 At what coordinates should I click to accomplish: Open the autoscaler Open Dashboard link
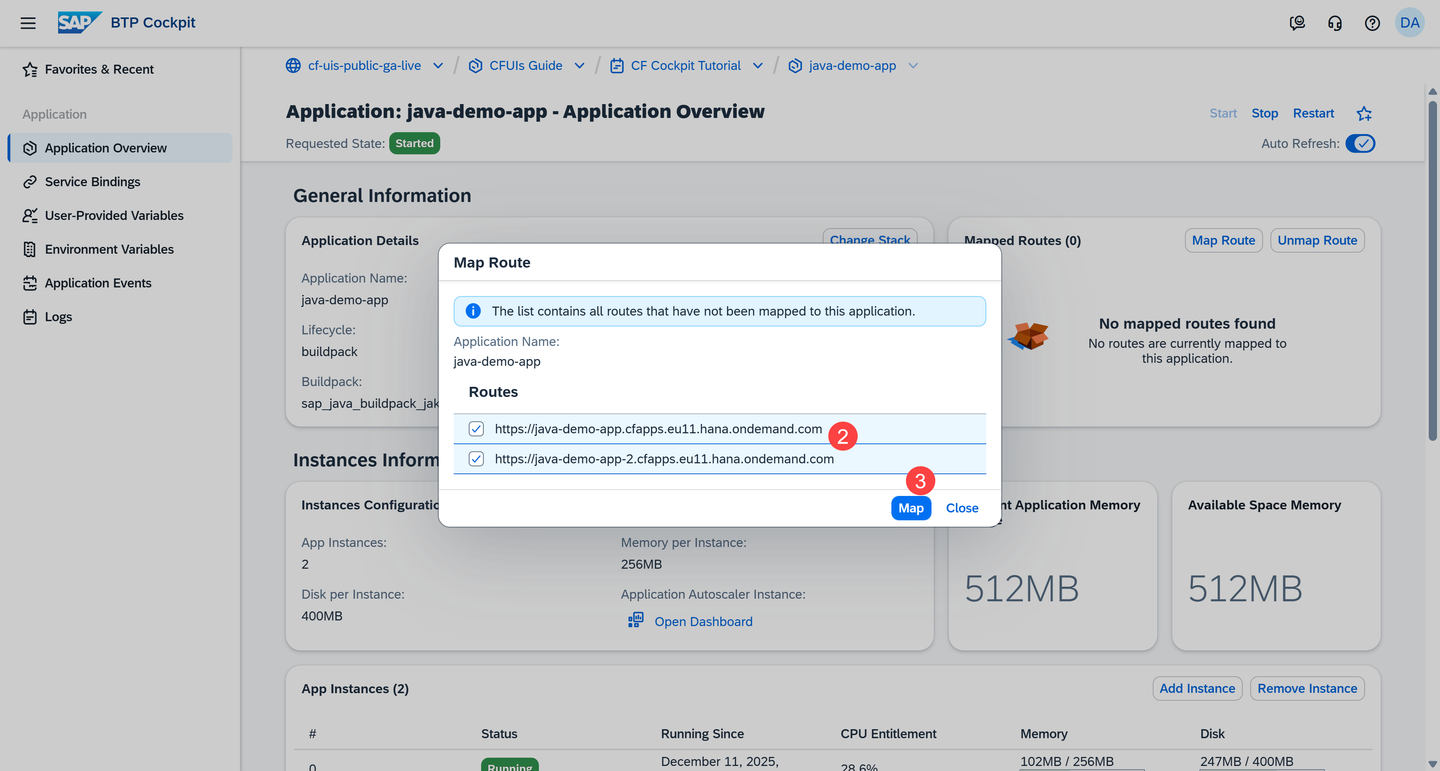(x=704, y=622)
